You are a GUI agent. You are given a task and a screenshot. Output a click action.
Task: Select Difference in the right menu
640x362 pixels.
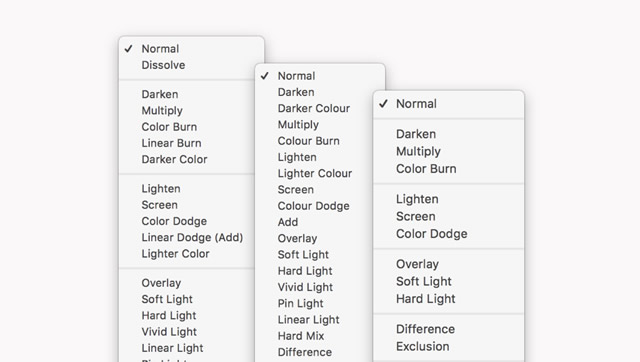click(x=425, y=329)
